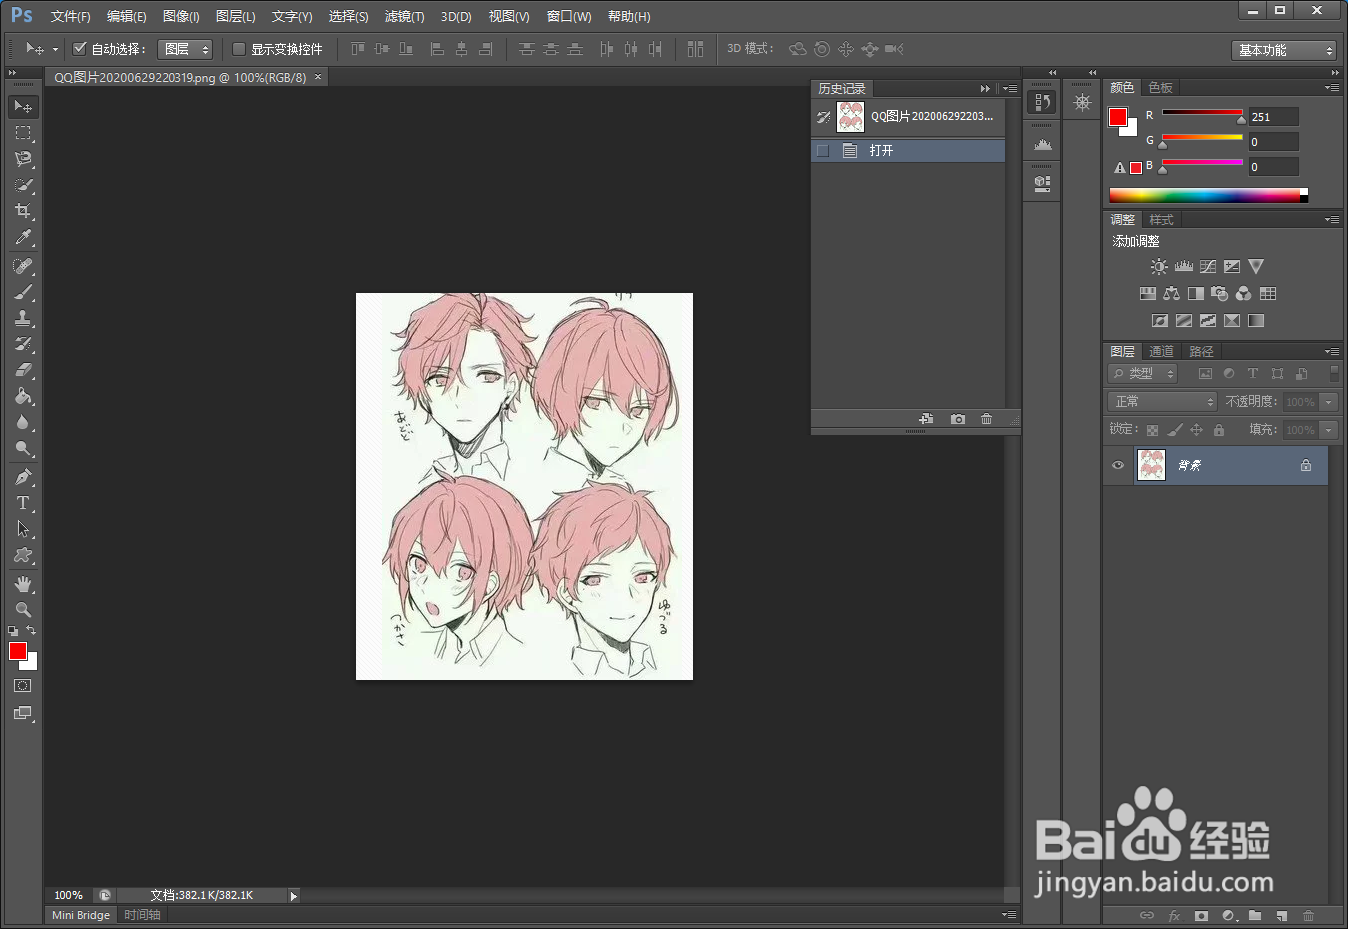1348x929 pixels.
Task: Select the Eyedropper tool
Action: pyautogui.click(x=23, y=237)
